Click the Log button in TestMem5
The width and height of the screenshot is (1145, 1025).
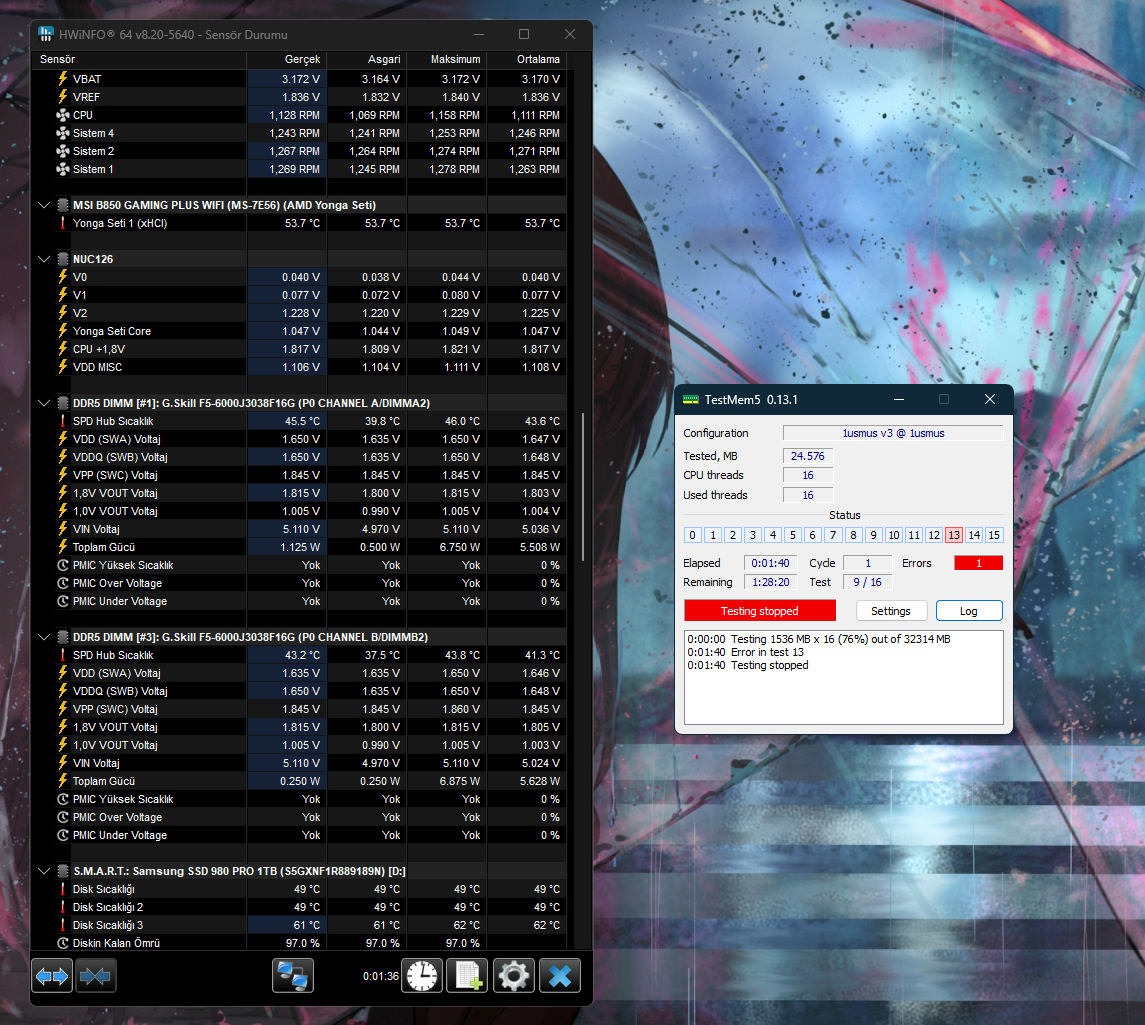point(969,611)
